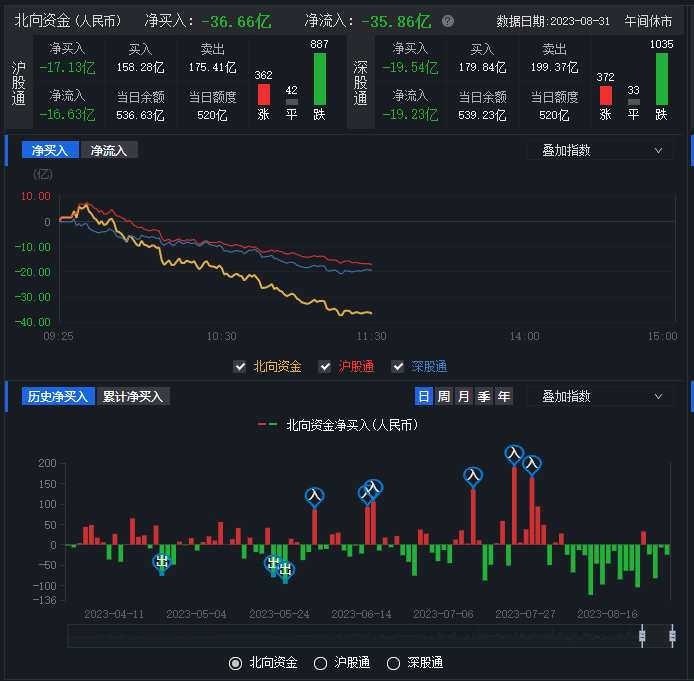Click the 入 marker near 2023-05-24
The width and height of the screenshot is (694, 681).
pyautogui.click(x=315, y=494)
